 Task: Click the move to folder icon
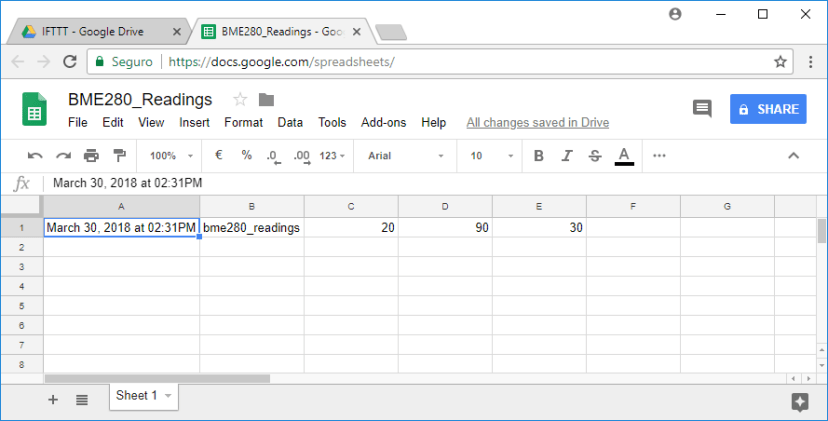click(266, 99)
